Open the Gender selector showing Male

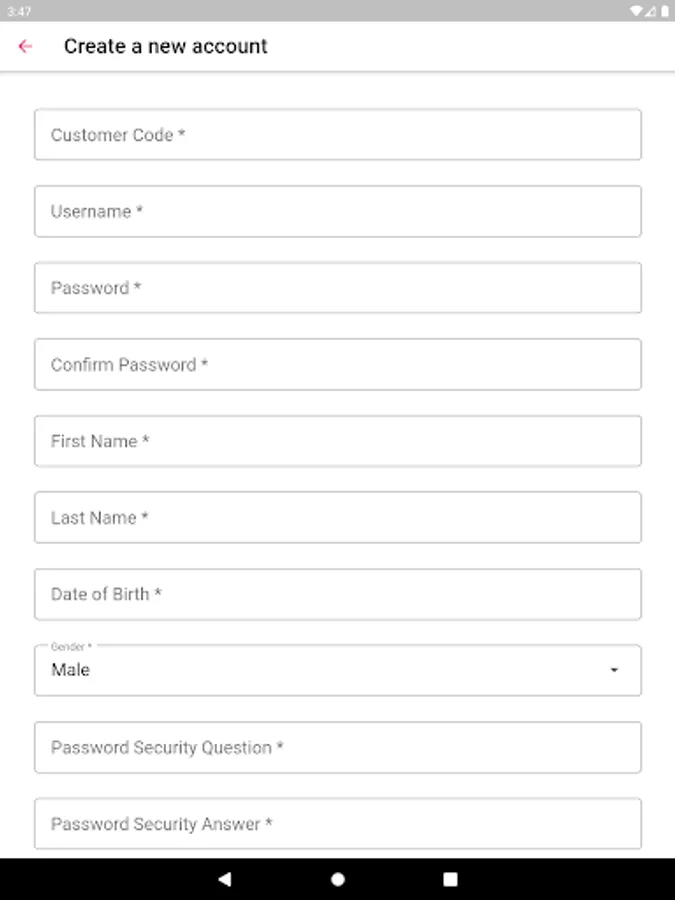coord(320,670)
